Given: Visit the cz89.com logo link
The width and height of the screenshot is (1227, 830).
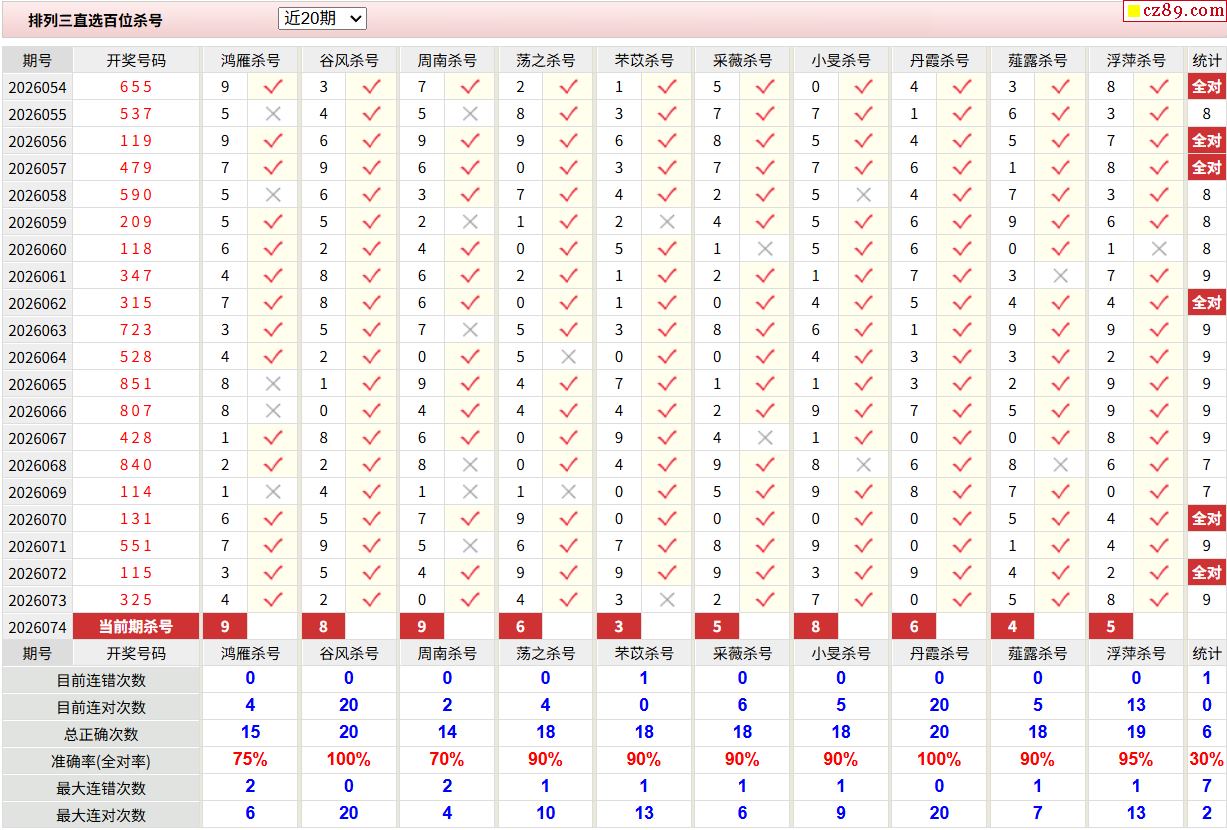Looking at the screenshot, I should click(1175, 11).
